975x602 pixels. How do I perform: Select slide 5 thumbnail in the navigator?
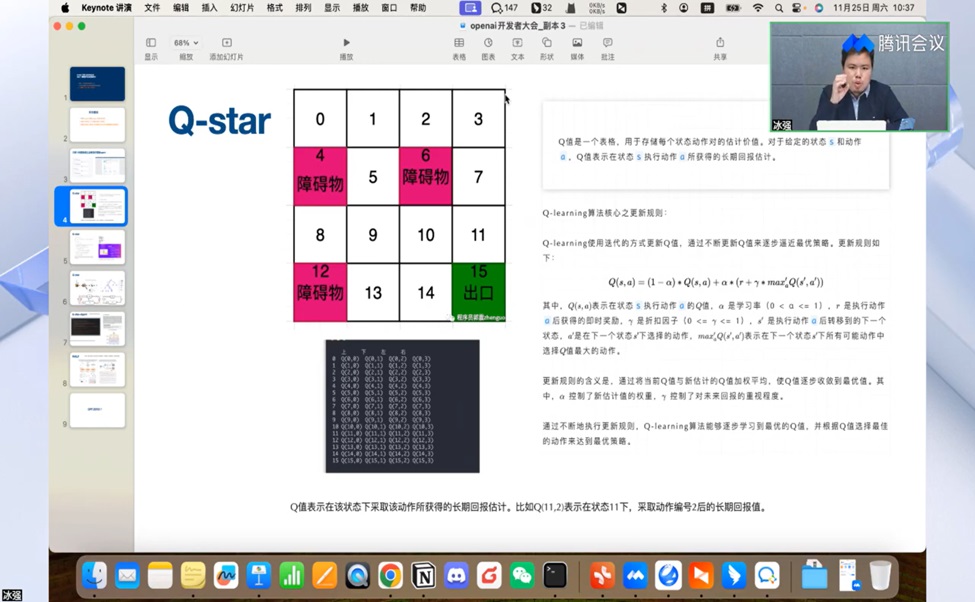(x=97, y=247)
